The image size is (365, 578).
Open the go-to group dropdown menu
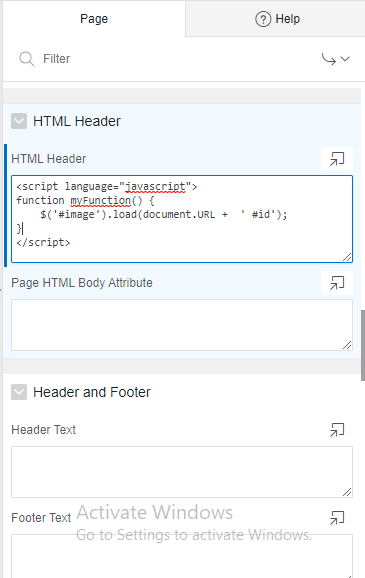pyautogui.click(x=336, y=59)
